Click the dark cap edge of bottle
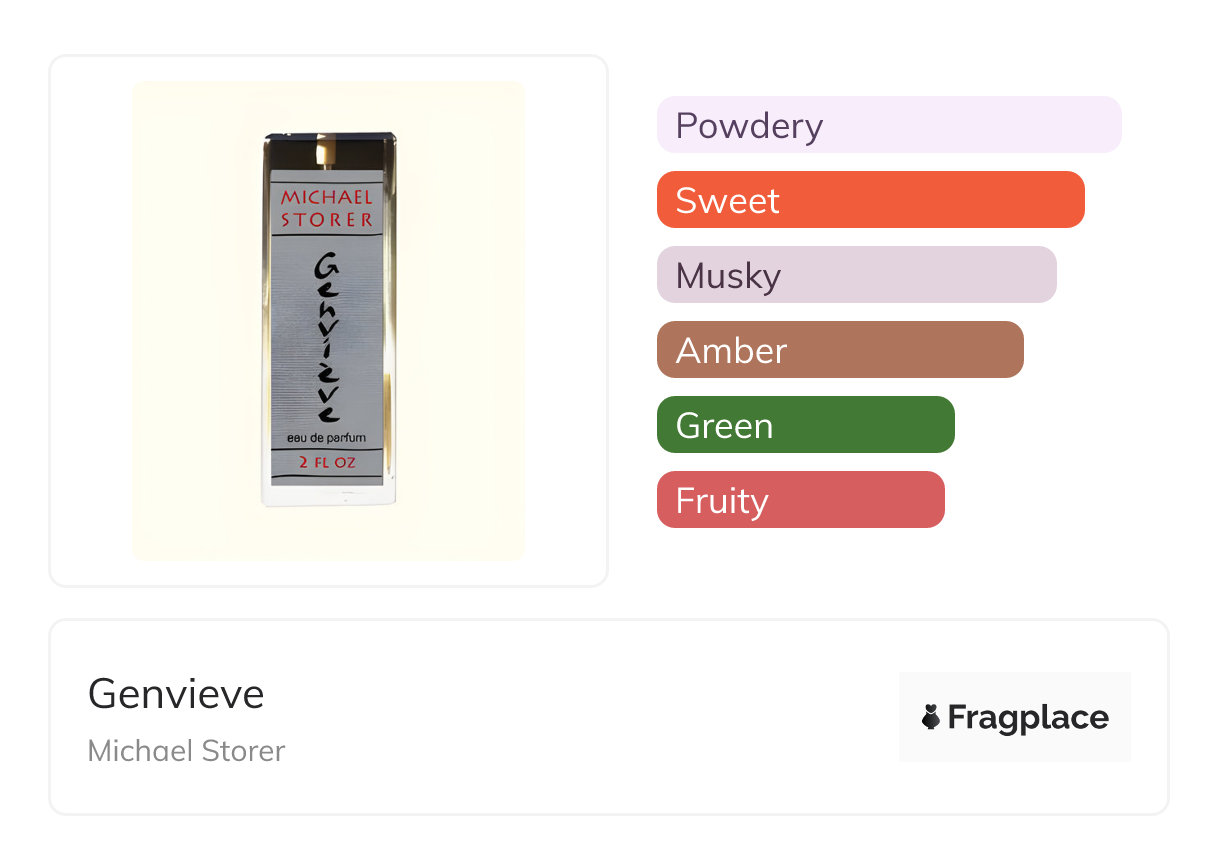This screenshot has width=1218, height=864. (328, 134)
